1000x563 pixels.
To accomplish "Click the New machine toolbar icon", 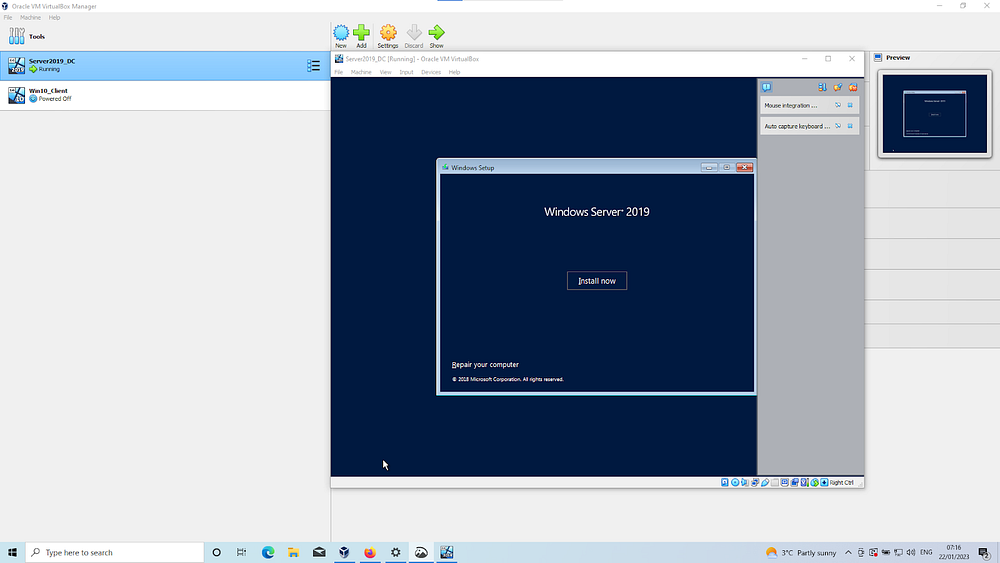I will [341, 36].
